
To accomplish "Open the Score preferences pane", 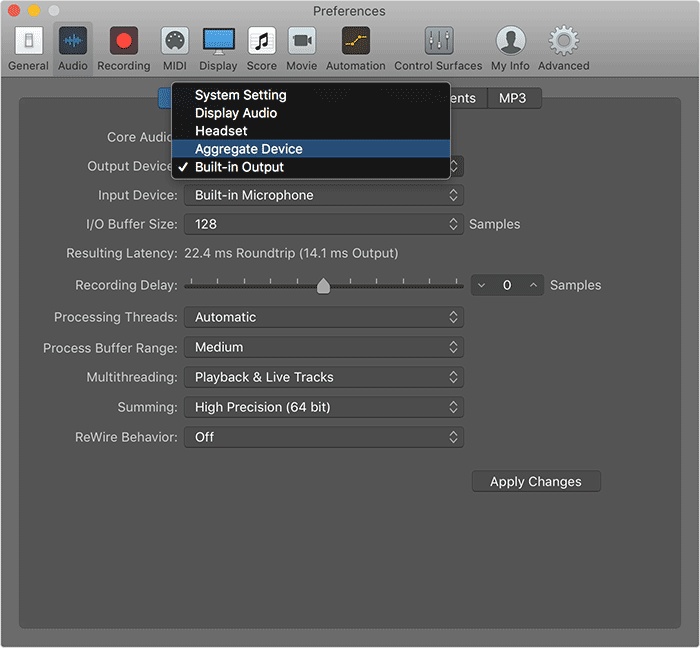I will tap(262, 48).
